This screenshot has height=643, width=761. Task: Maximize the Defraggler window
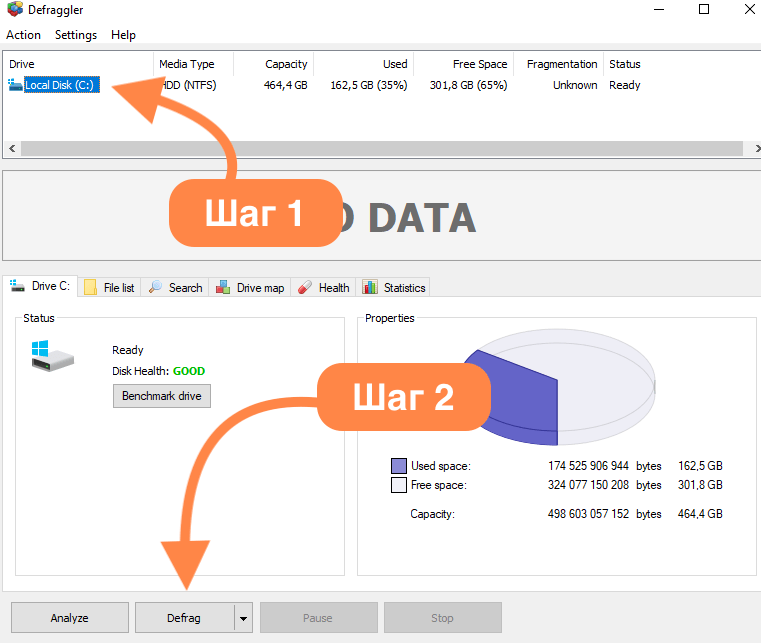(704, 9)
